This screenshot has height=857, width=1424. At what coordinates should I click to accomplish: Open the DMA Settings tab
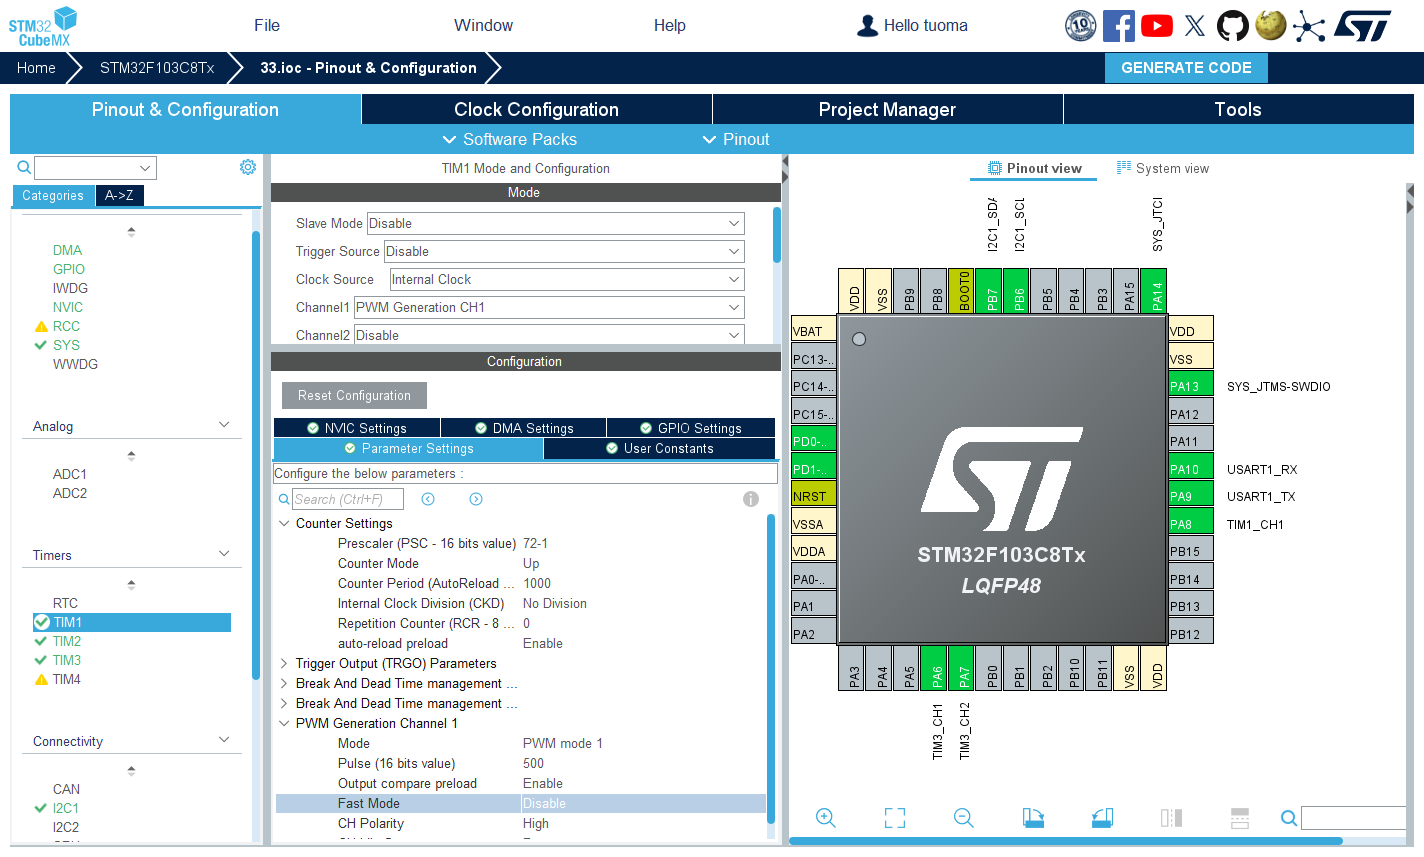[524, 428]
